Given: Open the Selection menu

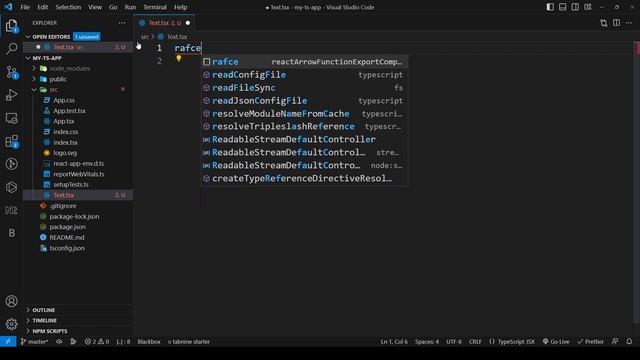Looking at the screenshot, I should click(68, 7).
